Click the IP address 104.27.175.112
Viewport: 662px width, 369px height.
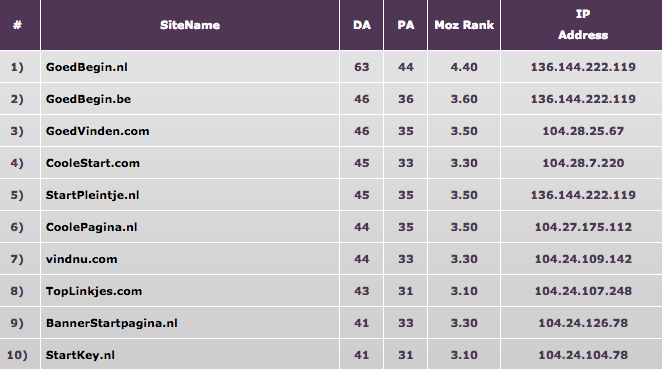pyautogui.click(x=583, y=227)
